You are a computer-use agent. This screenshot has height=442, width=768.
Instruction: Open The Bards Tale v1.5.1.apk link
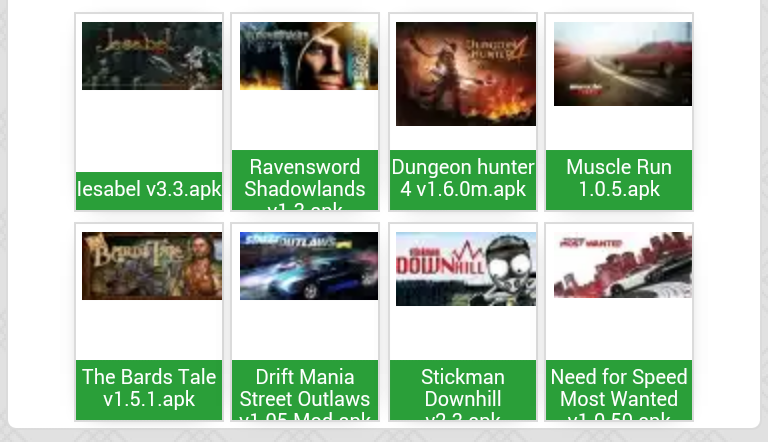(x=149, y=390)
